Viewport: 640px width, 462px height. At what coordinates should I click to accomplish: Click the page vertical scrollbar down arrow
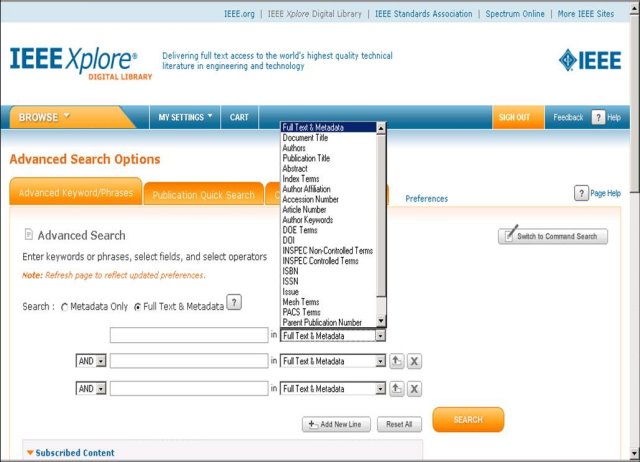pos(635,453)
